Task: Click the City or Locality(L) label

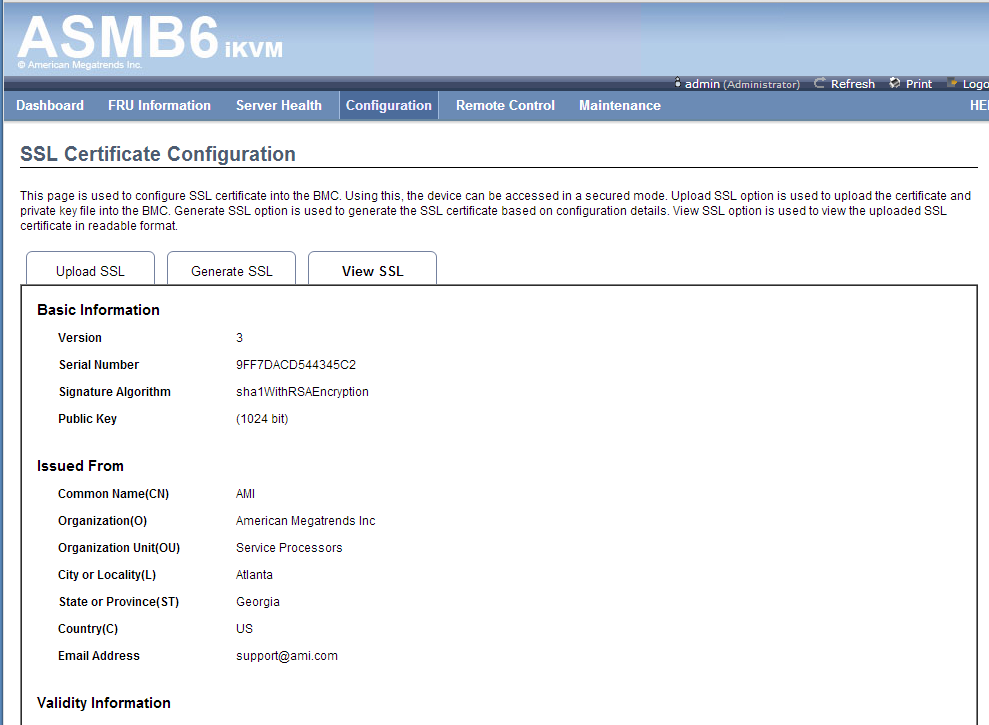Action: (x=107, y=575)
